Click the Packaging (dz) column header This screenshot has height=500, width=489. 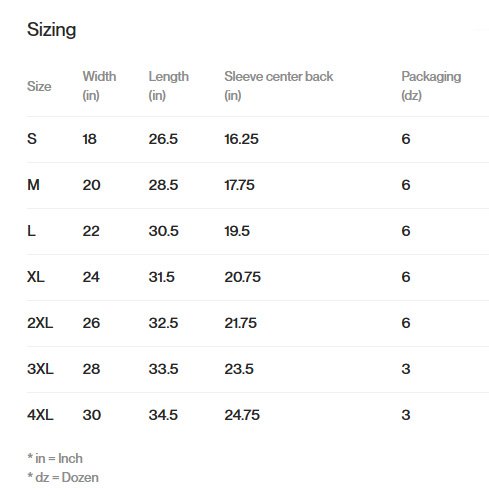coord(431,86)
